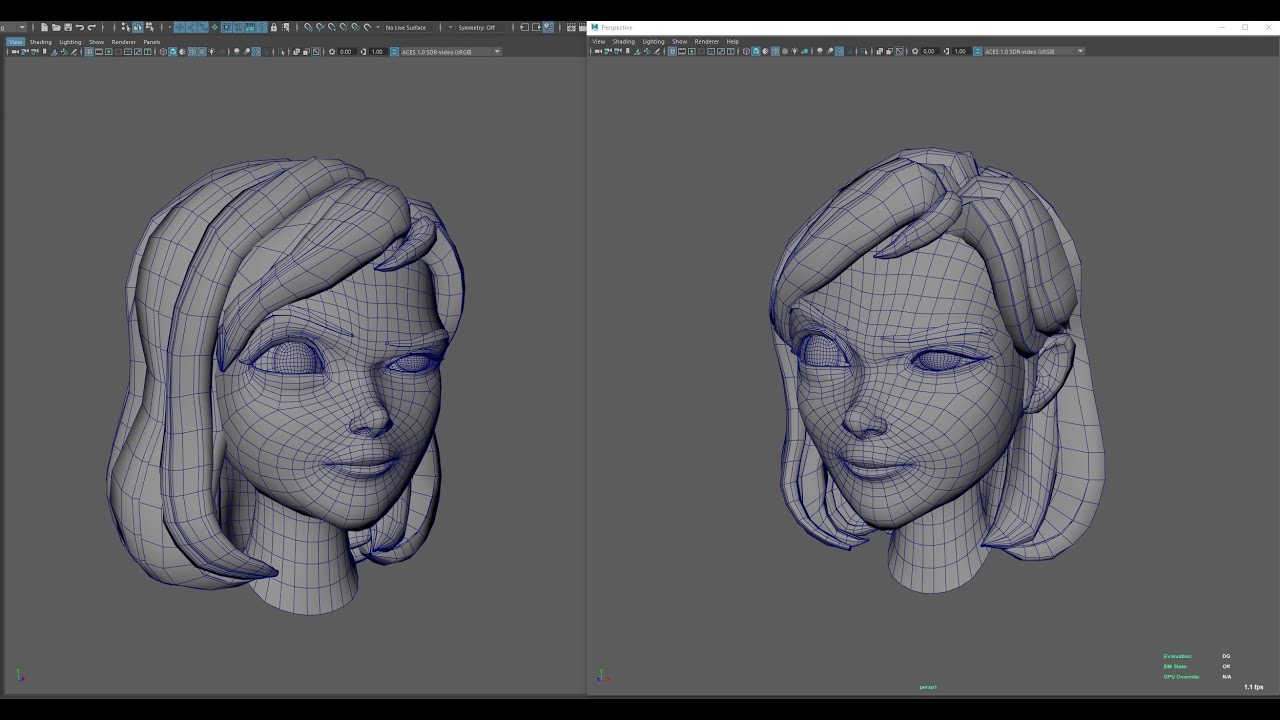Toggle the grid icon in Perspective window toolbar
Screen dimensions: 1280x720
click(672, 51)
